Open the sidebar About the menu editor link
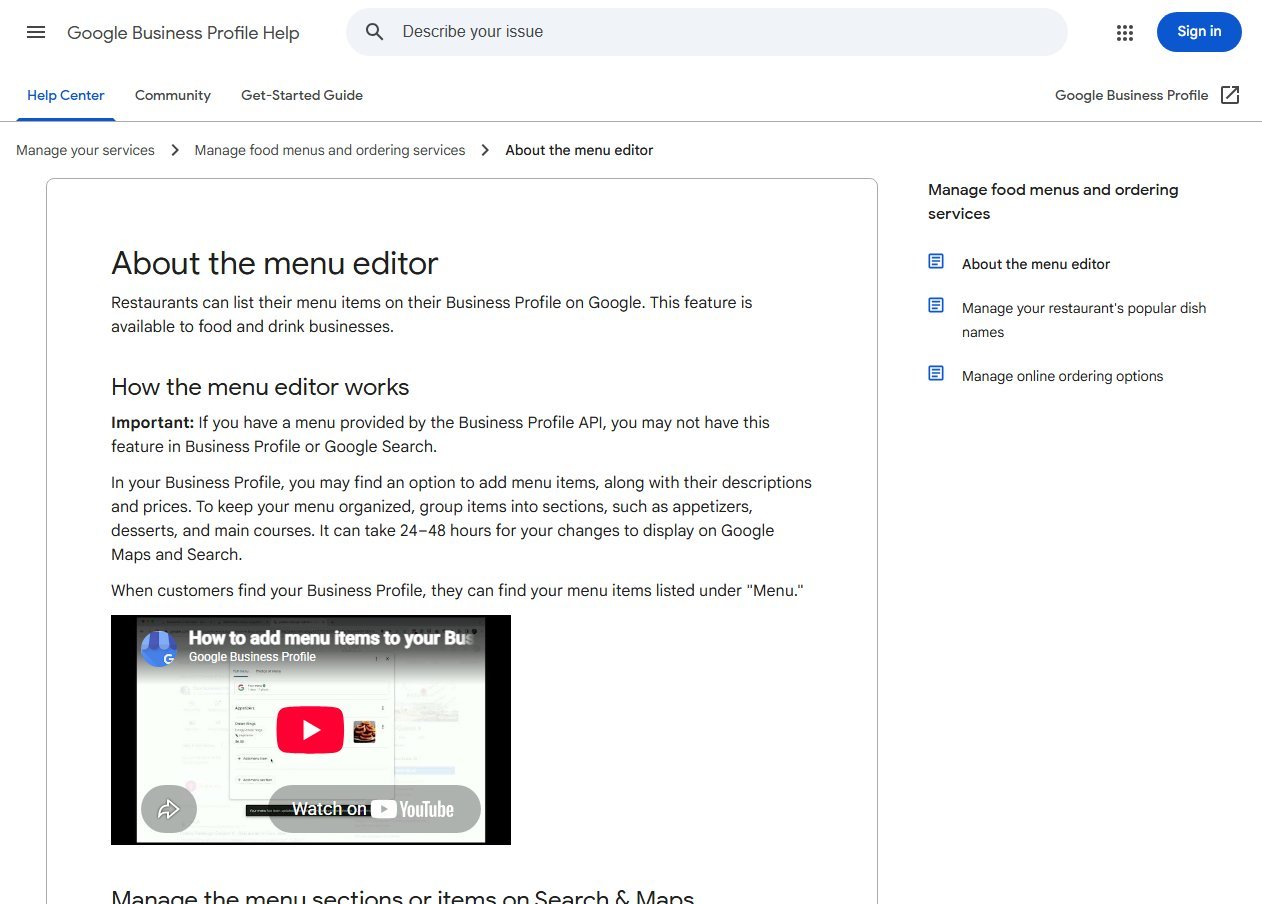 (1036, 264)
